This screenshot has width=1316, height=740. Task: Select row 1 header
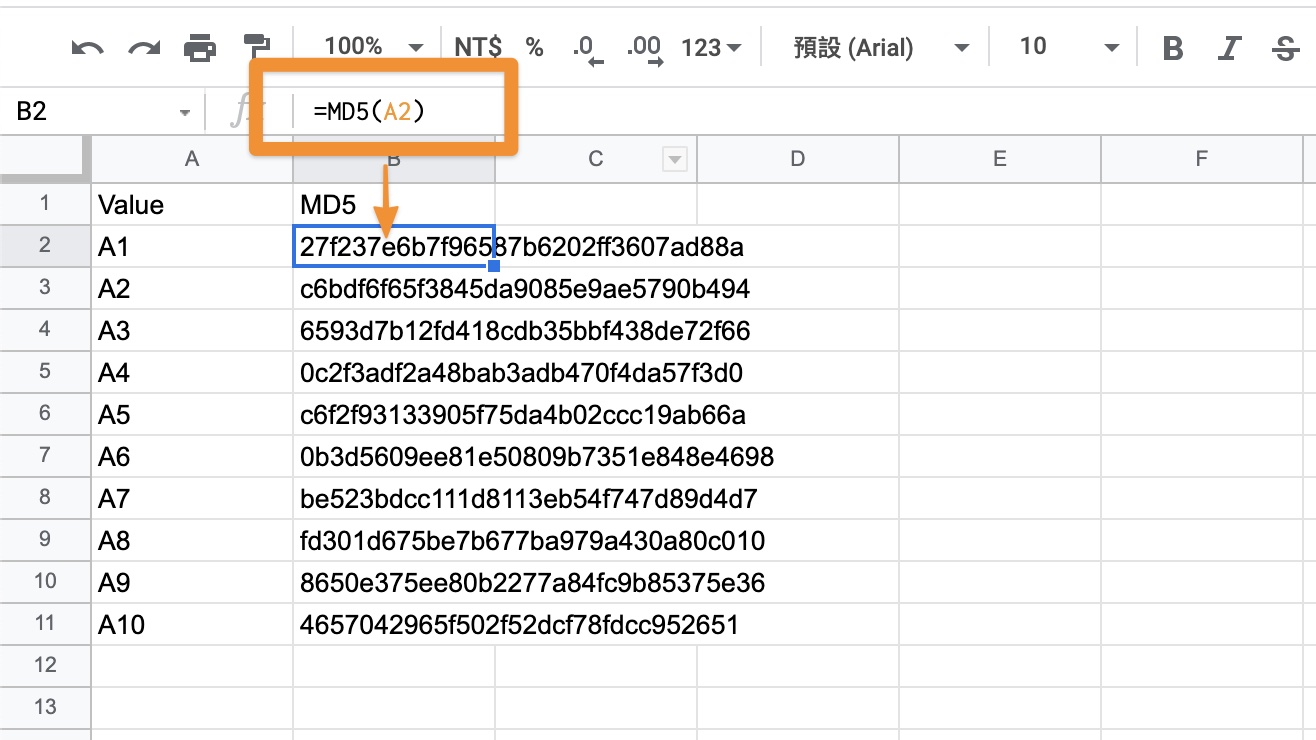click(x=45, y=204)
